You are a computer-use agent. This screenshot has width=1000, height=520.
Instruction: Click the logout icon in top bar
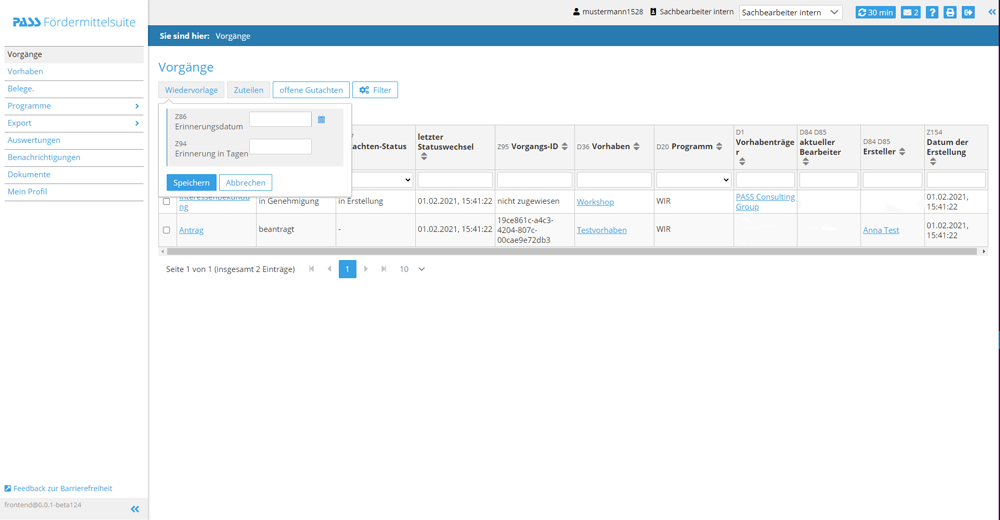pos(968,12)
